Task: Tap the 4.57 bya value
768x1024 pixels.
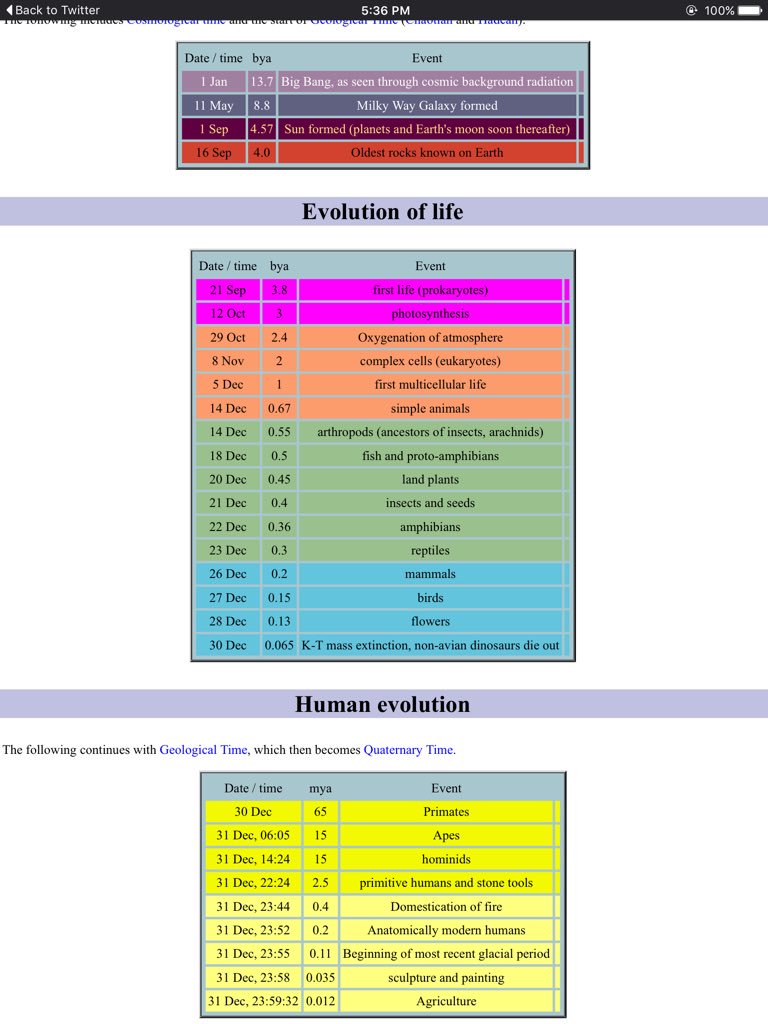Action: point(262,129)
